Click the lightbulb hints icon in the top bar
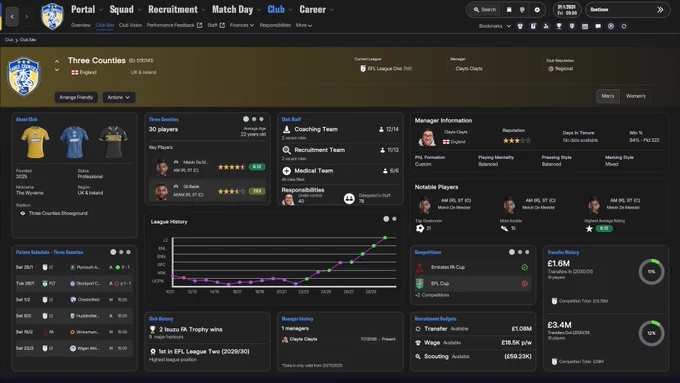Viewport: 680px width, 383px height. tap(522, 10)
